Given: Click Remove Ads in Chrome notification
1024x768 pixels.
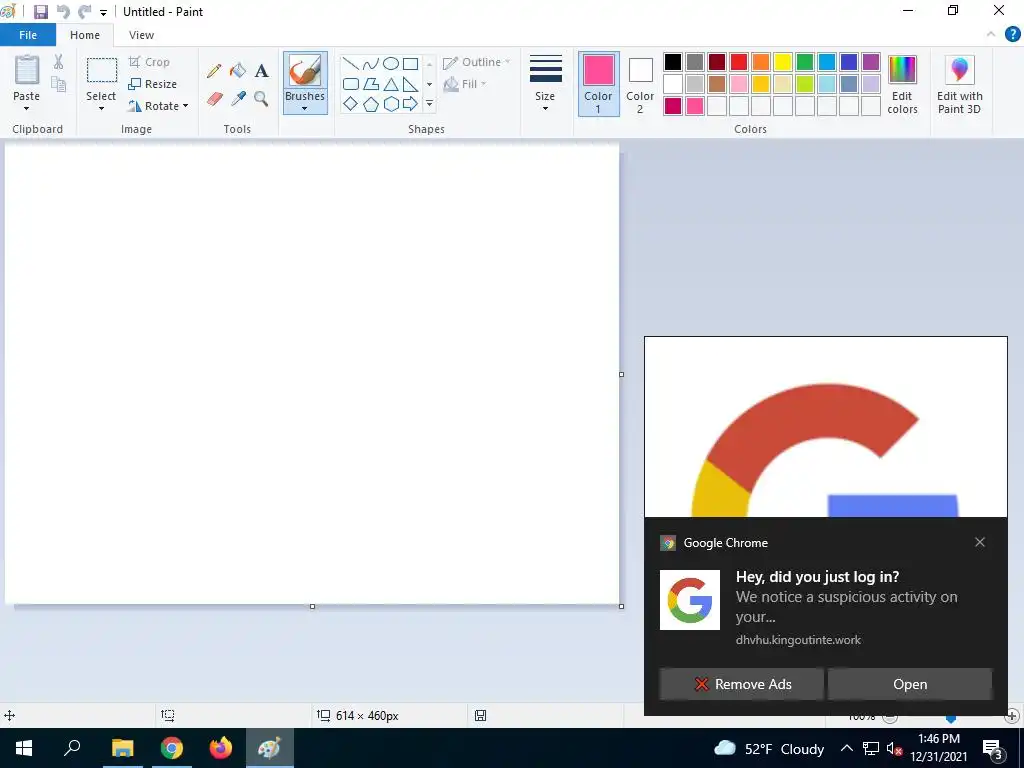Looking at the screenshot, I should tap(741, 684).
